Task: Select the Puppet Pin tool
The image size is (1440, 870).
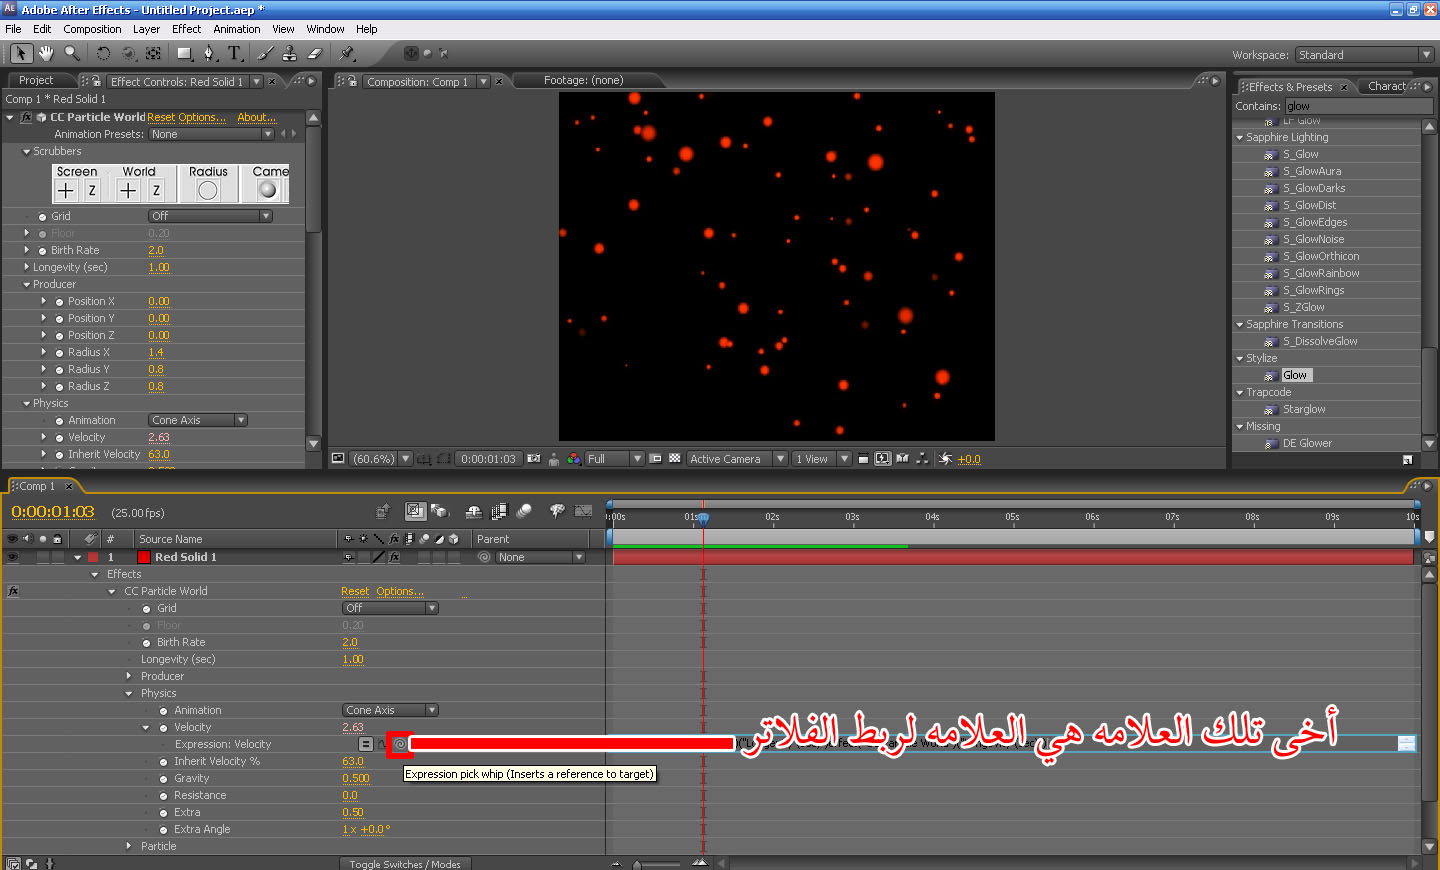Action: click(347, 53)
